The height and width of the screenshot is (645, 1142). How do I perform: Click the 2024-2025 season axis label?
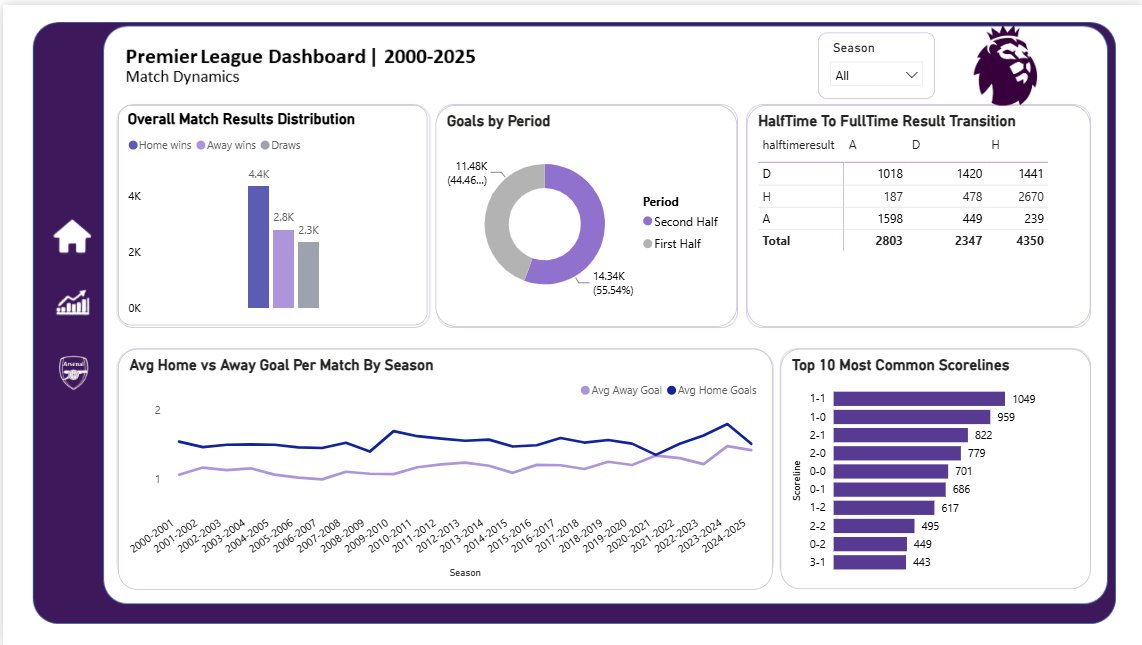[x=724, y=537]
